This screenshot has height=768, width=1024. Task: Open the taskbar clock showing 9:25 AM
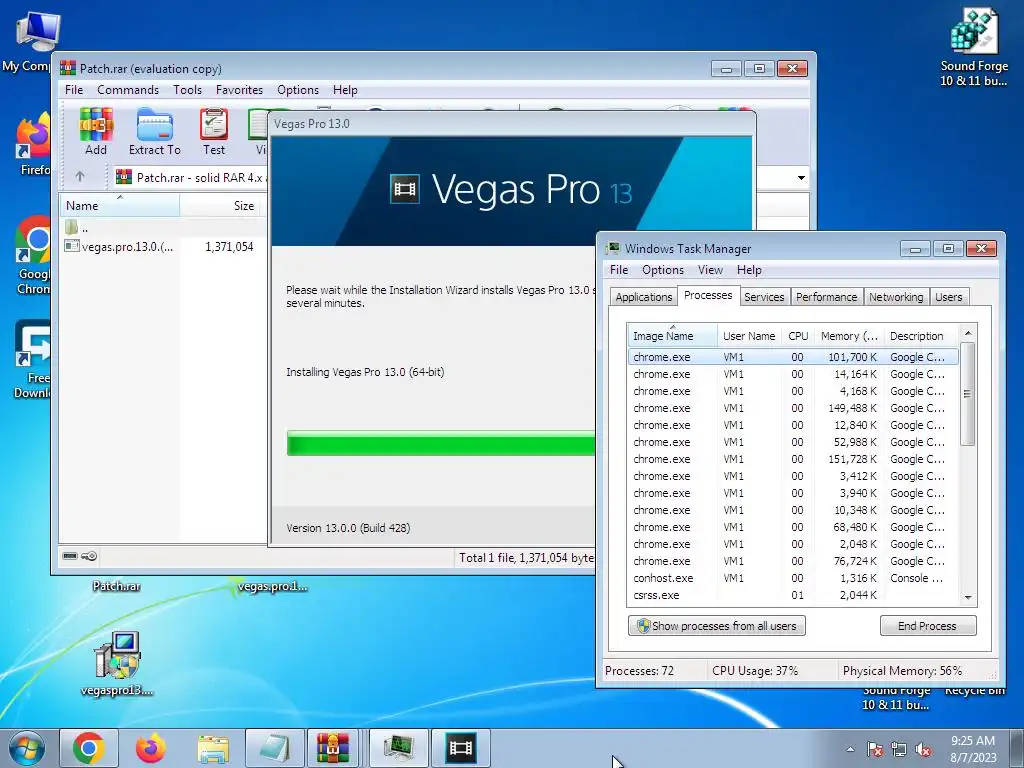pos(973,748)
